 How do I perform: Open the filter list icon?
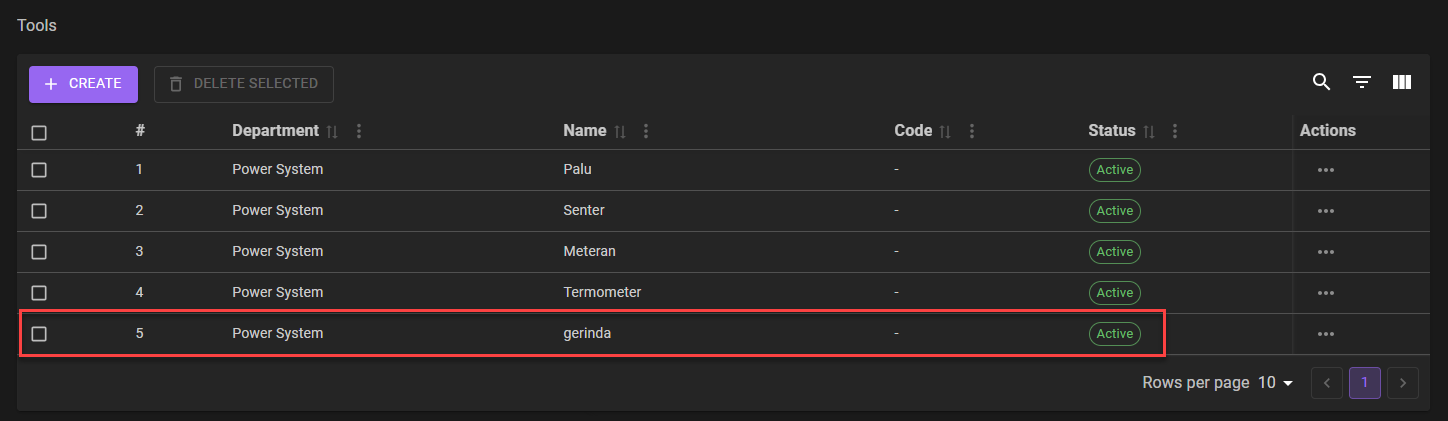[1361, 83]
